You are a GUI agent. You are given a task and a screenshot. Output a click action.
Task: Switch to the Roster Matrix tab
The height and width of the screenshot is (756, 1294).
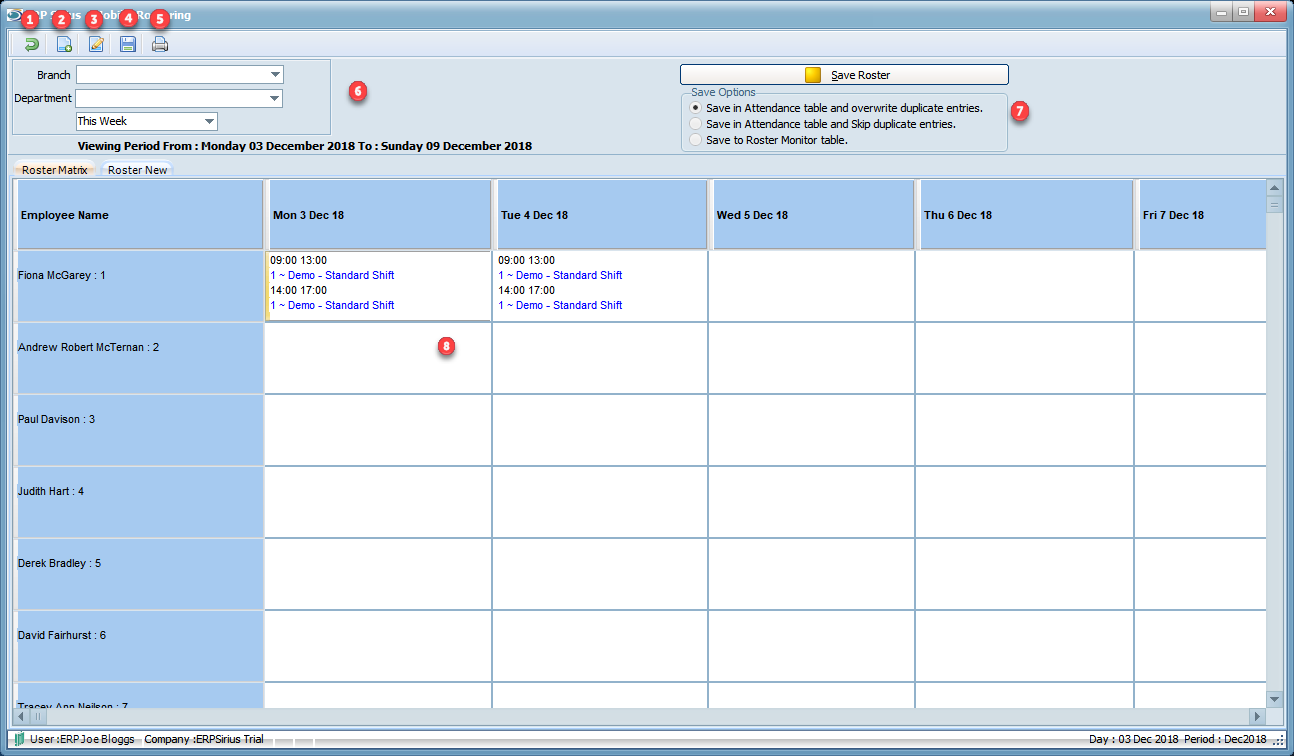pyautogui.click(x=55, y=170)
